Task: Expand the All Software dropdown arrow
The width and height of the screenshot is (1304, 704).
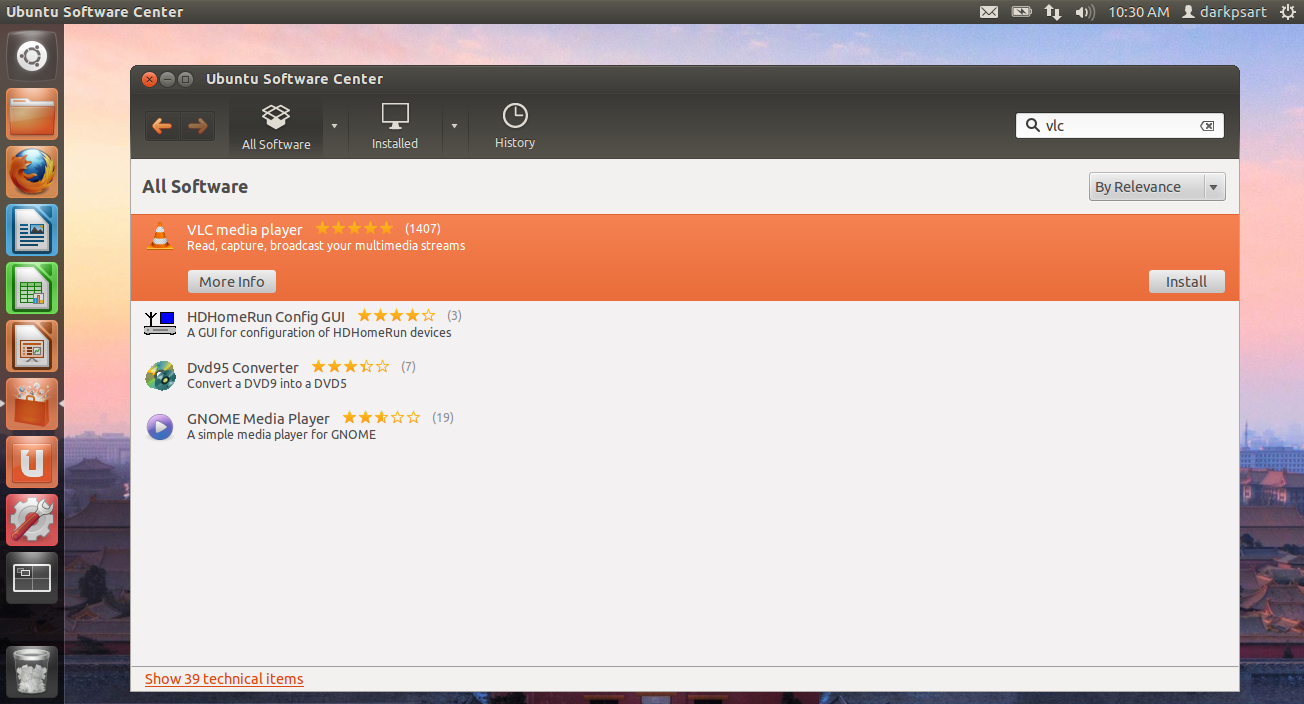Action: 334,127
